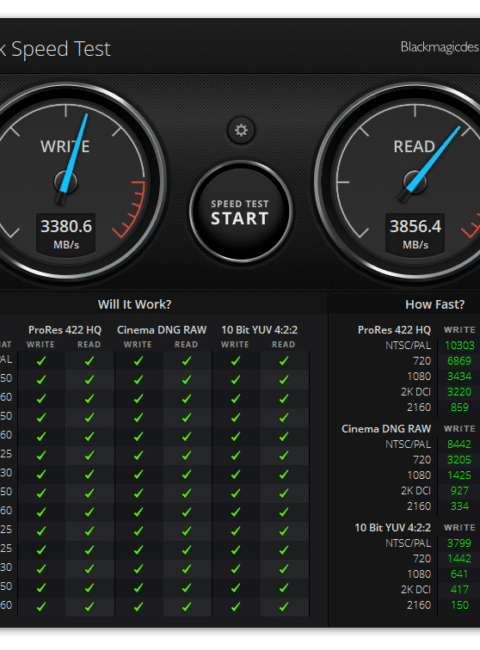Click ProRes 422 HQ header in Will It Work

tap(65, 330)
